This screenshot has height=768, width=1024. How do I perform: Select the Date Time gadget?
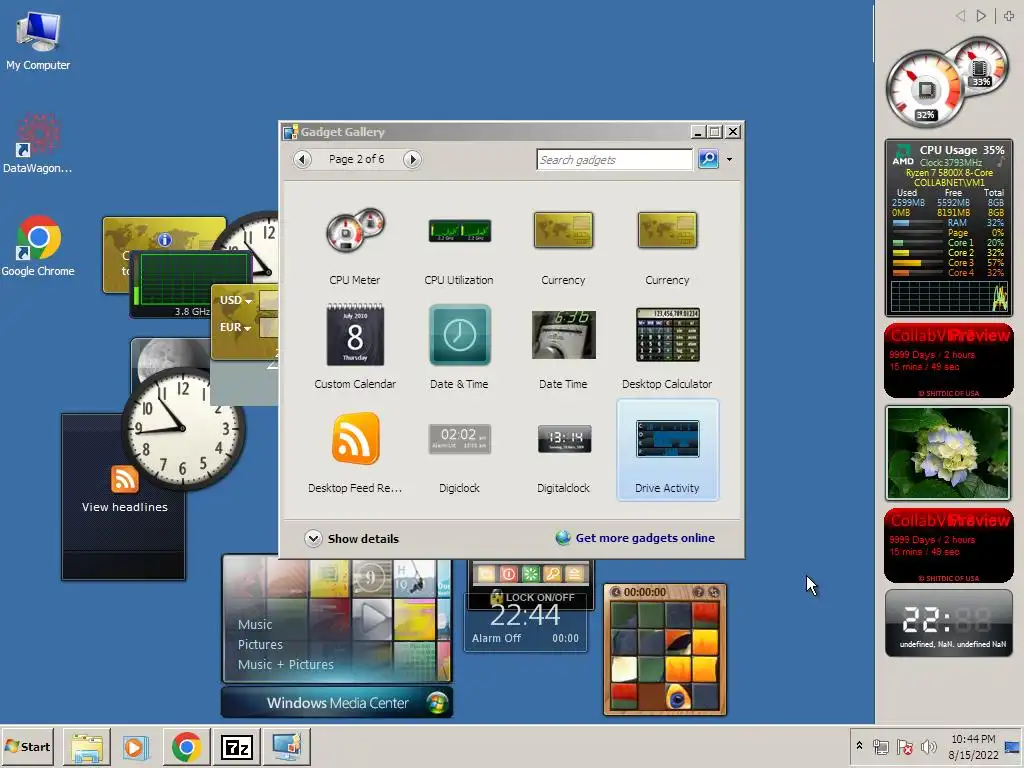click(563, 348)
